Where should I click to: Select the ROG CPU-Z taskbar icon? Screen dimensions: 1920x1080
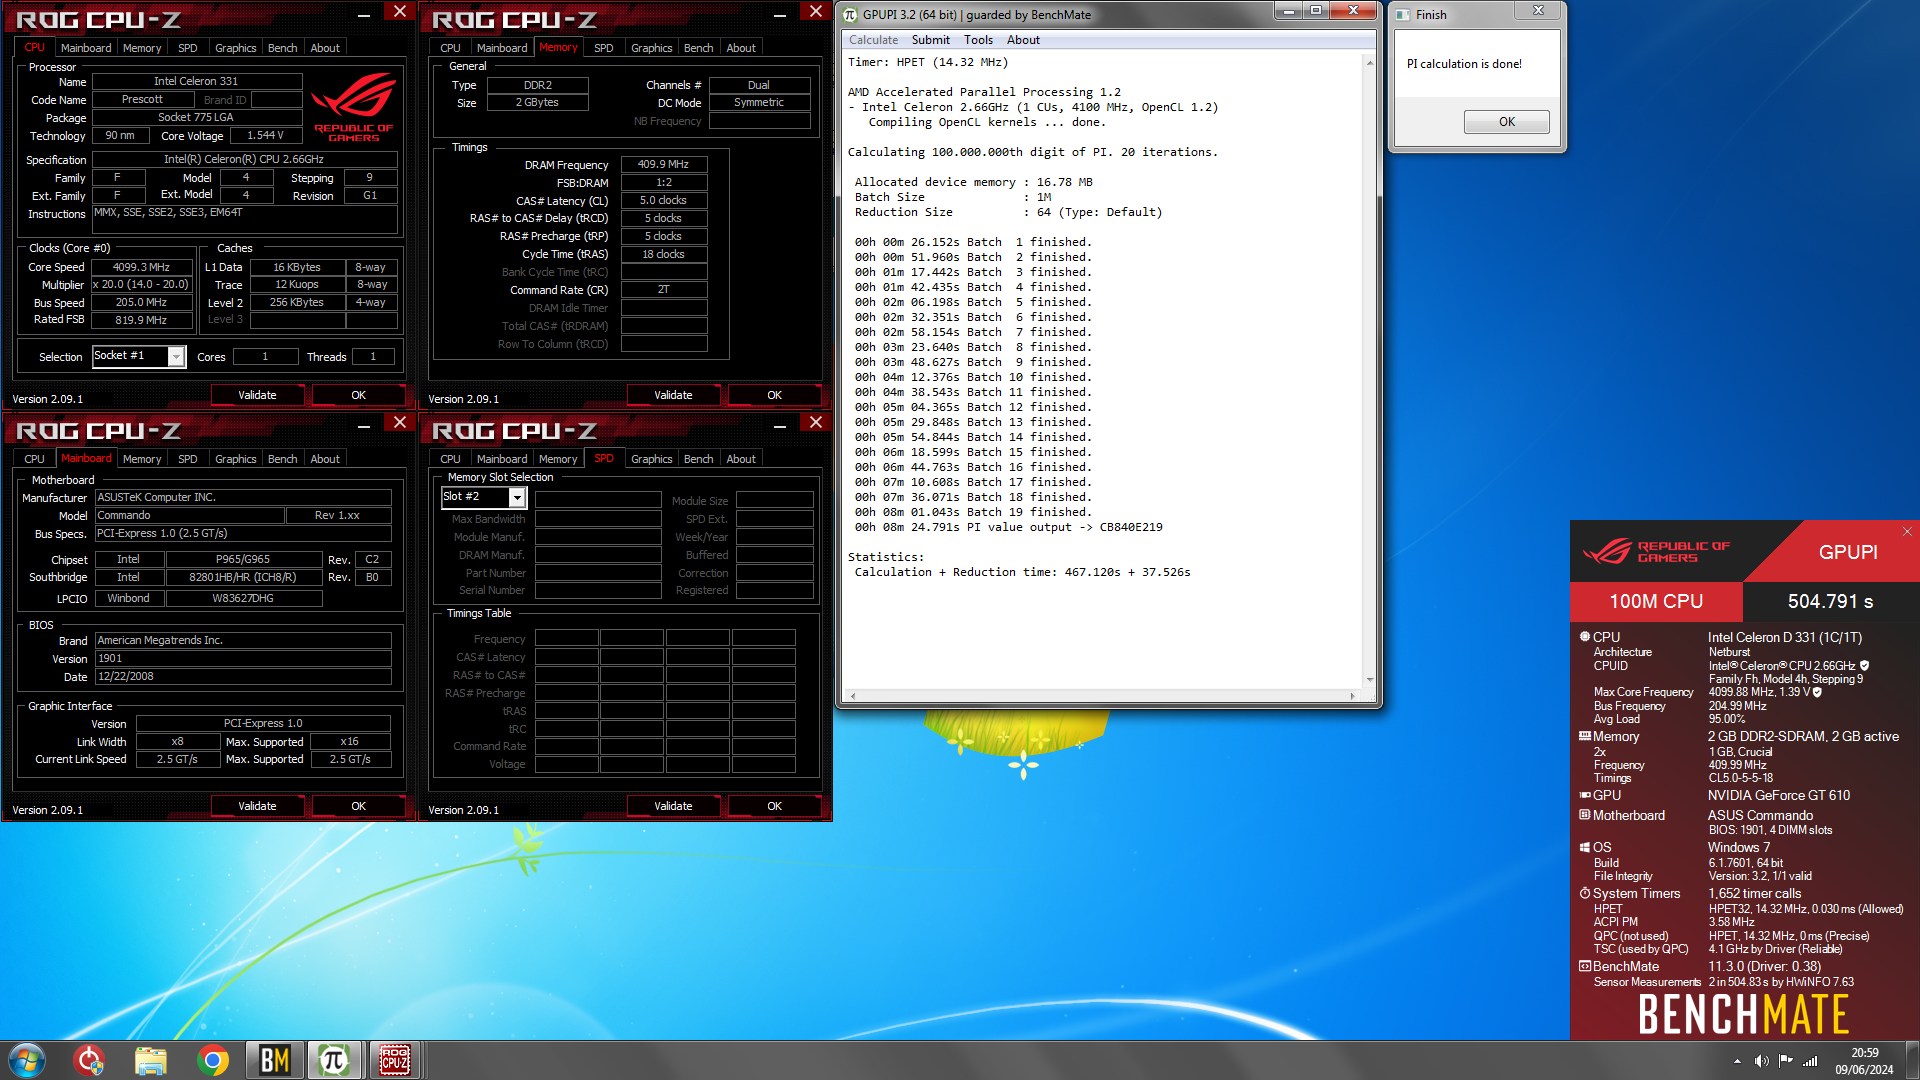(395, 1060)
